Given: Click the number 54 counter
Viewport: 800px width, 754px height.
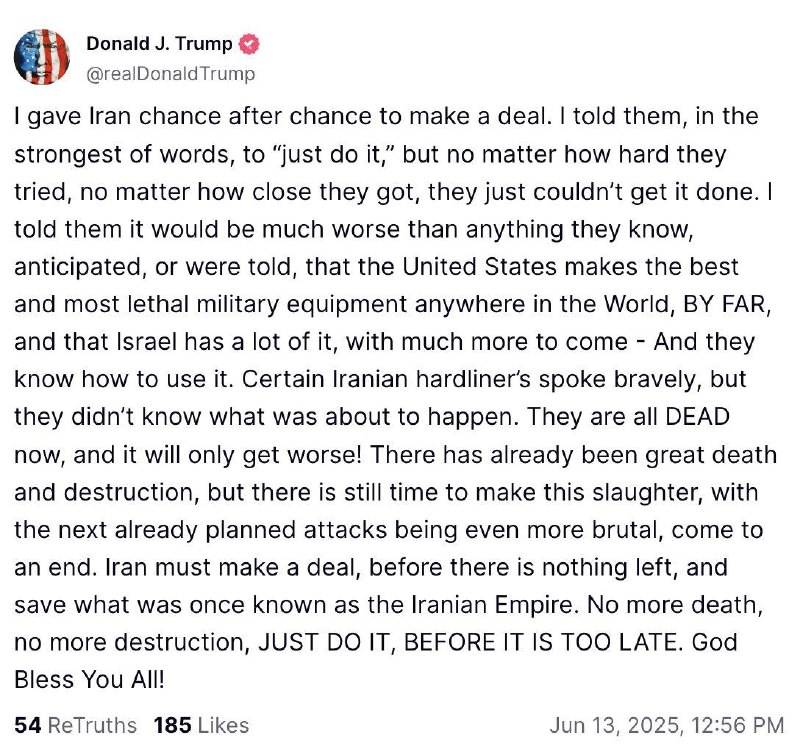Looking at the screenshot, I should [x=28, y=725].
